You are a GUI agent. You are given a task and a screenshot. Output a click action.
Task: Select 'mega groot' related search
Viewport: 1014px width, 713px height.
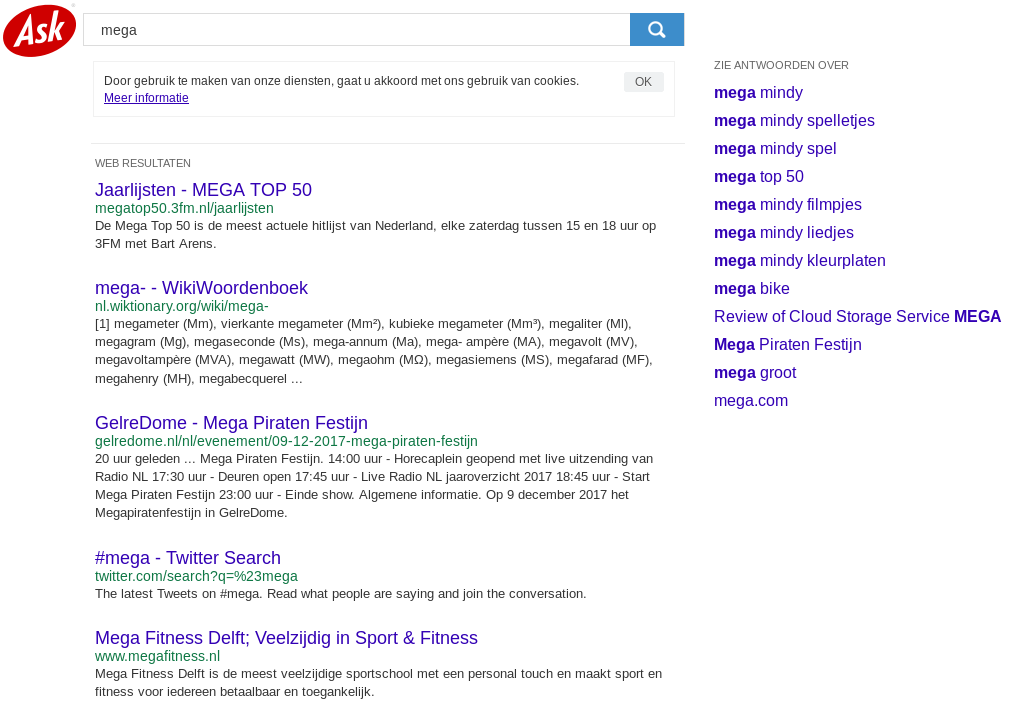[755, 373]
